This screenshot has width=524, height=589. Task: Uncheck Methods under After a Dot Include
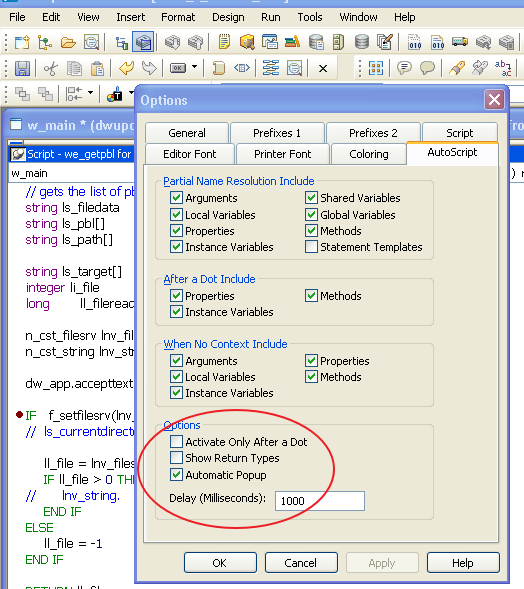[x=311, y=296]
